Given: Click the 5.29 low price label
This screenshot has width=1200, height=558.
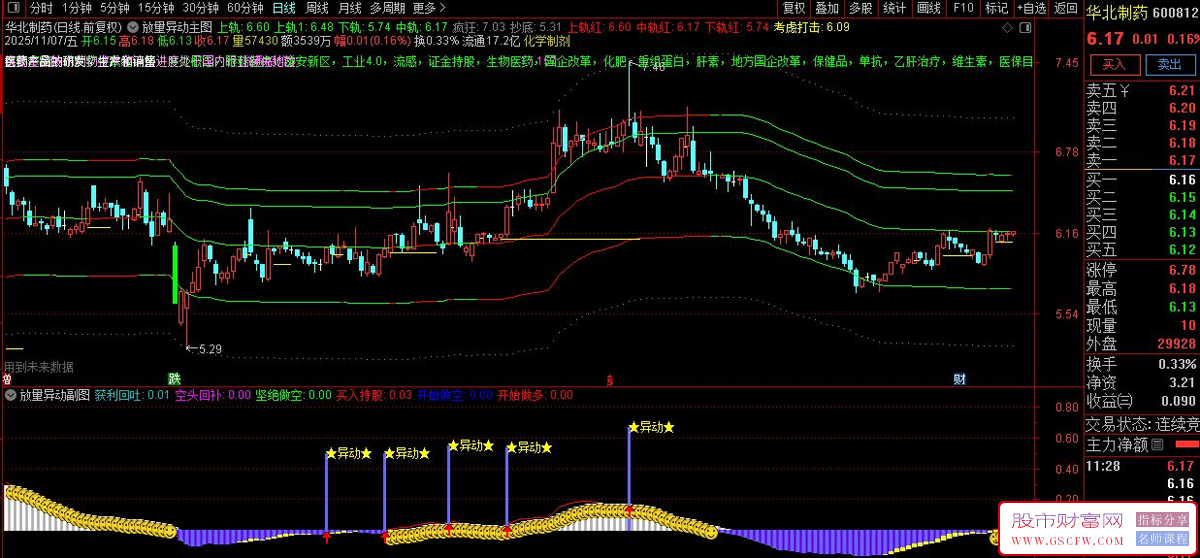Looking at the screenshot, I should [204, 349].
